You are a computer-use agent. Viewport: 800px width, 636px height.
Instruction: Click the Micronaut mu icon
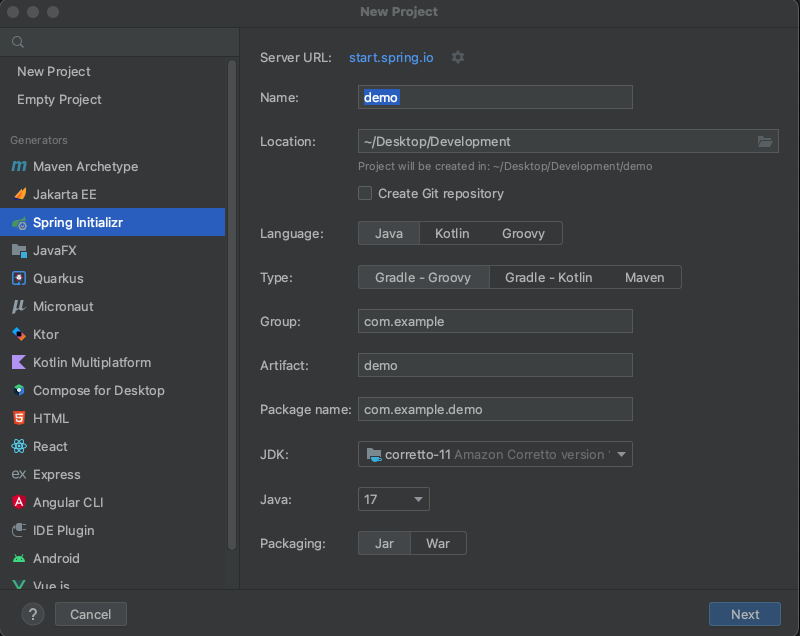(19, 307)
